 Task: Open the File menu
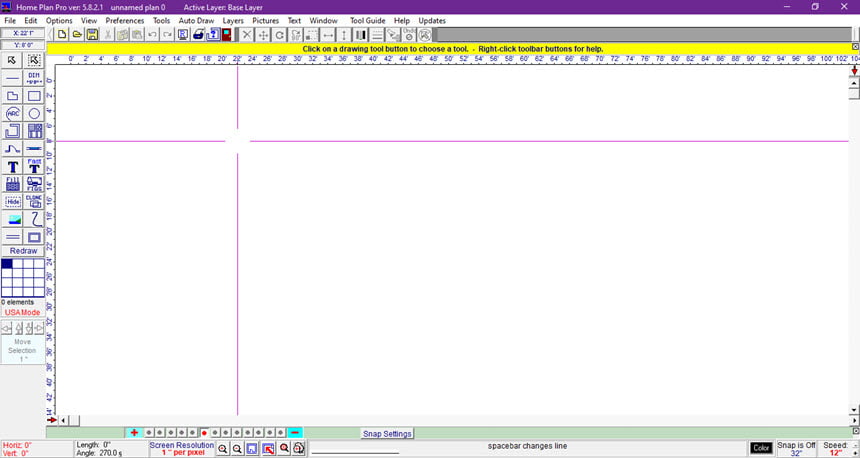[x=10, y=21]
